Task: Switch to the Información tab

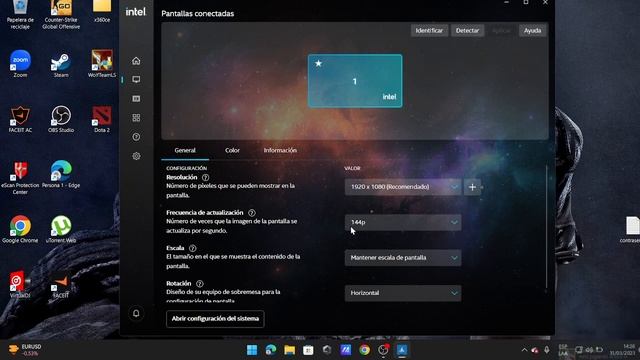Action: pyautogui.click(x=280, y=151)
